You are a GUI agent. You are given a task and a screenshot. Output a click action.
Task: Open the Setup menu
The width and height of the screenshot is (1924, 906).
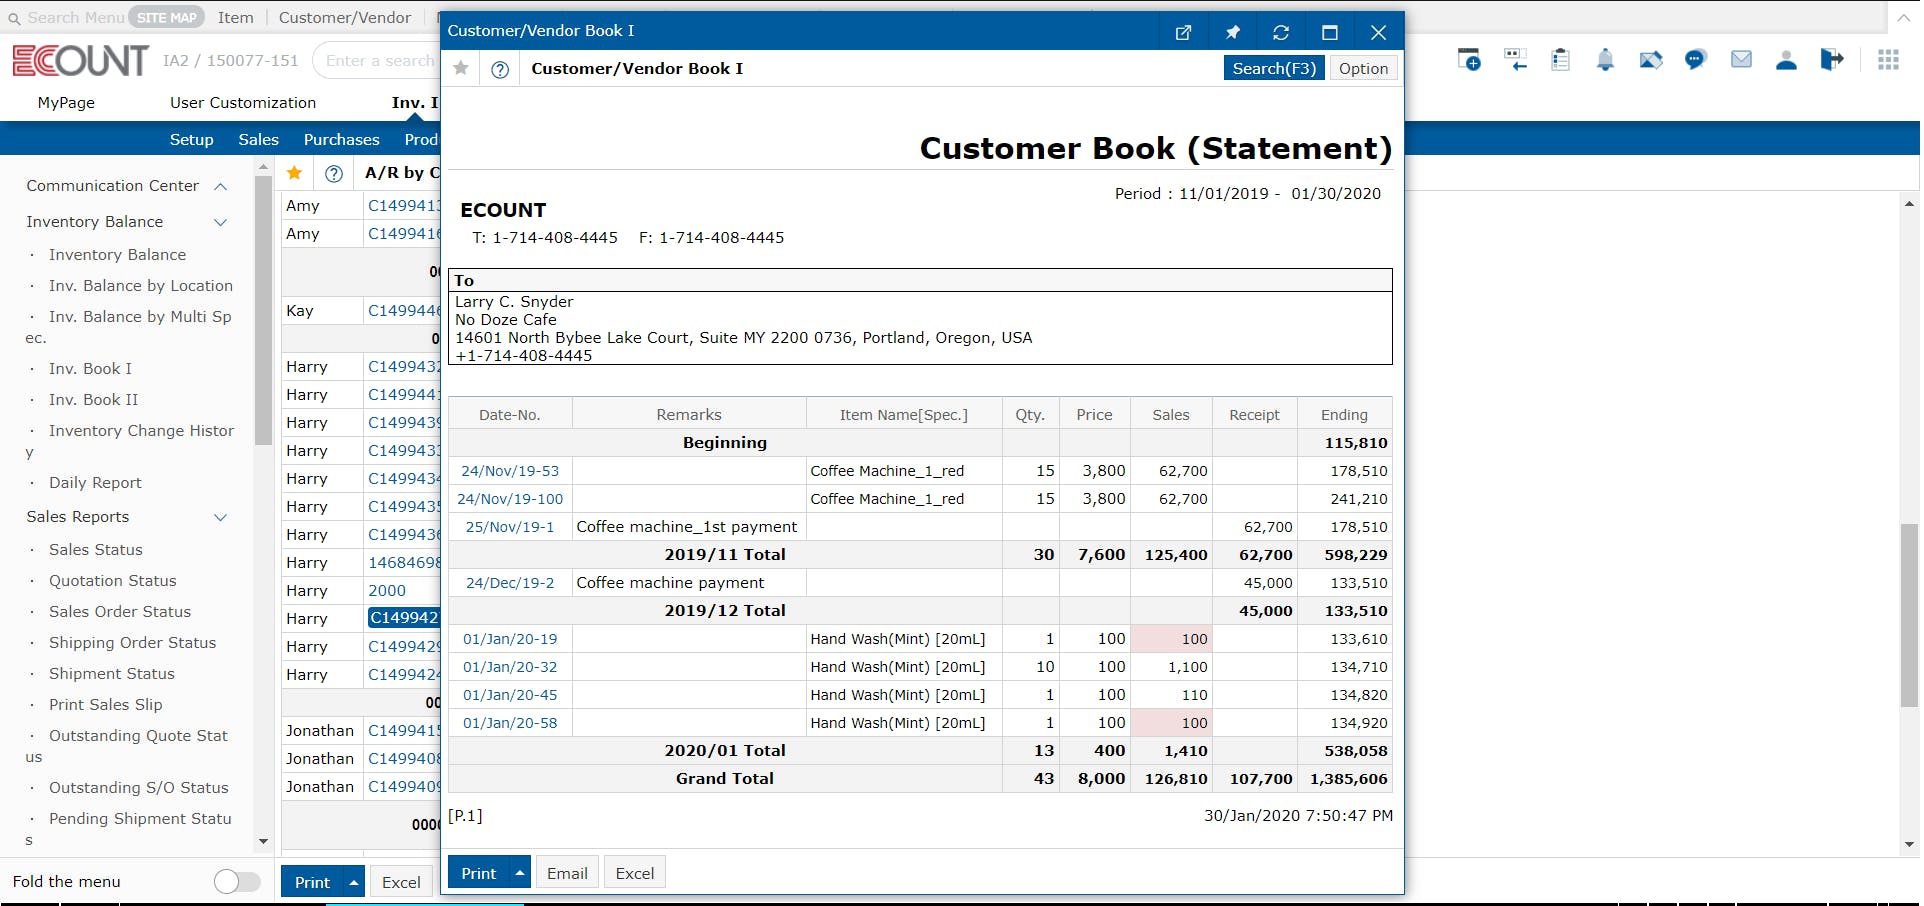click(191, 139)
